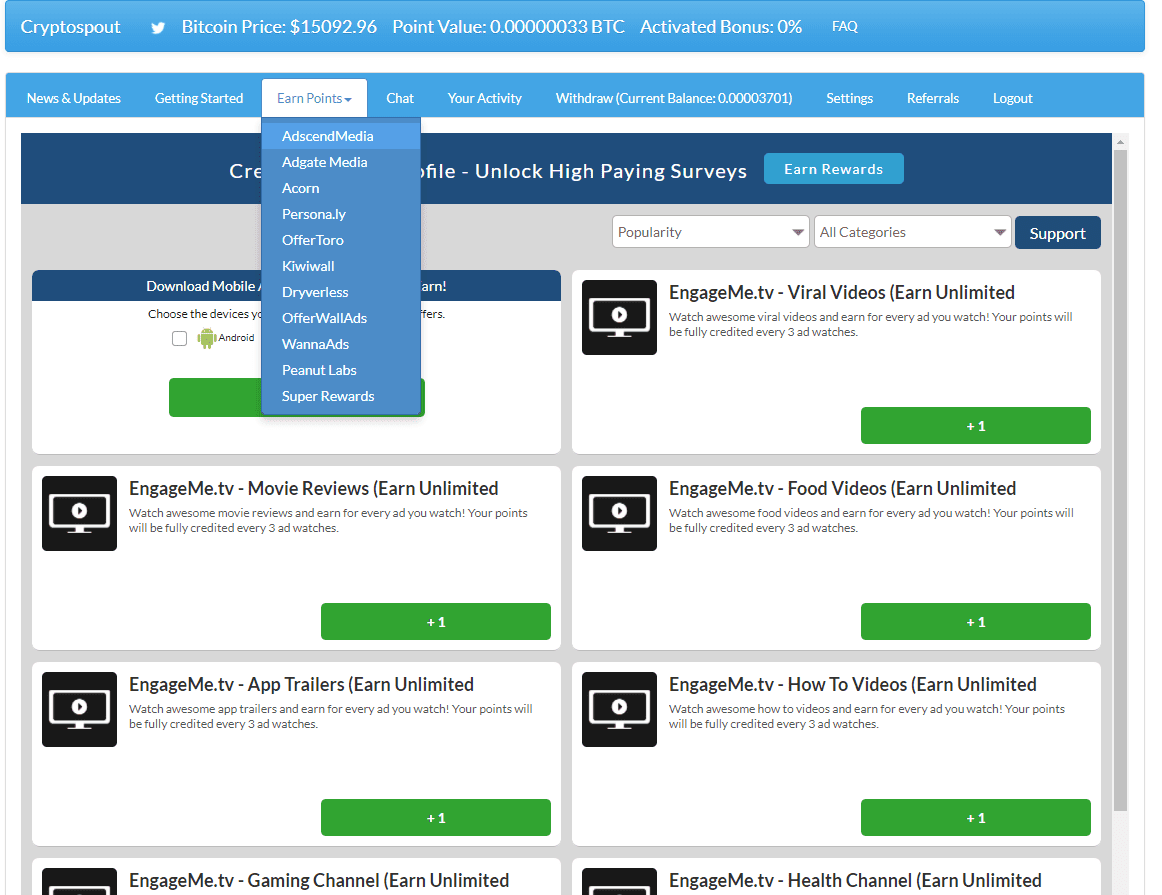Click +1 button for Food Videos offer
The image size is (1162, 895).
coord(975,622)
